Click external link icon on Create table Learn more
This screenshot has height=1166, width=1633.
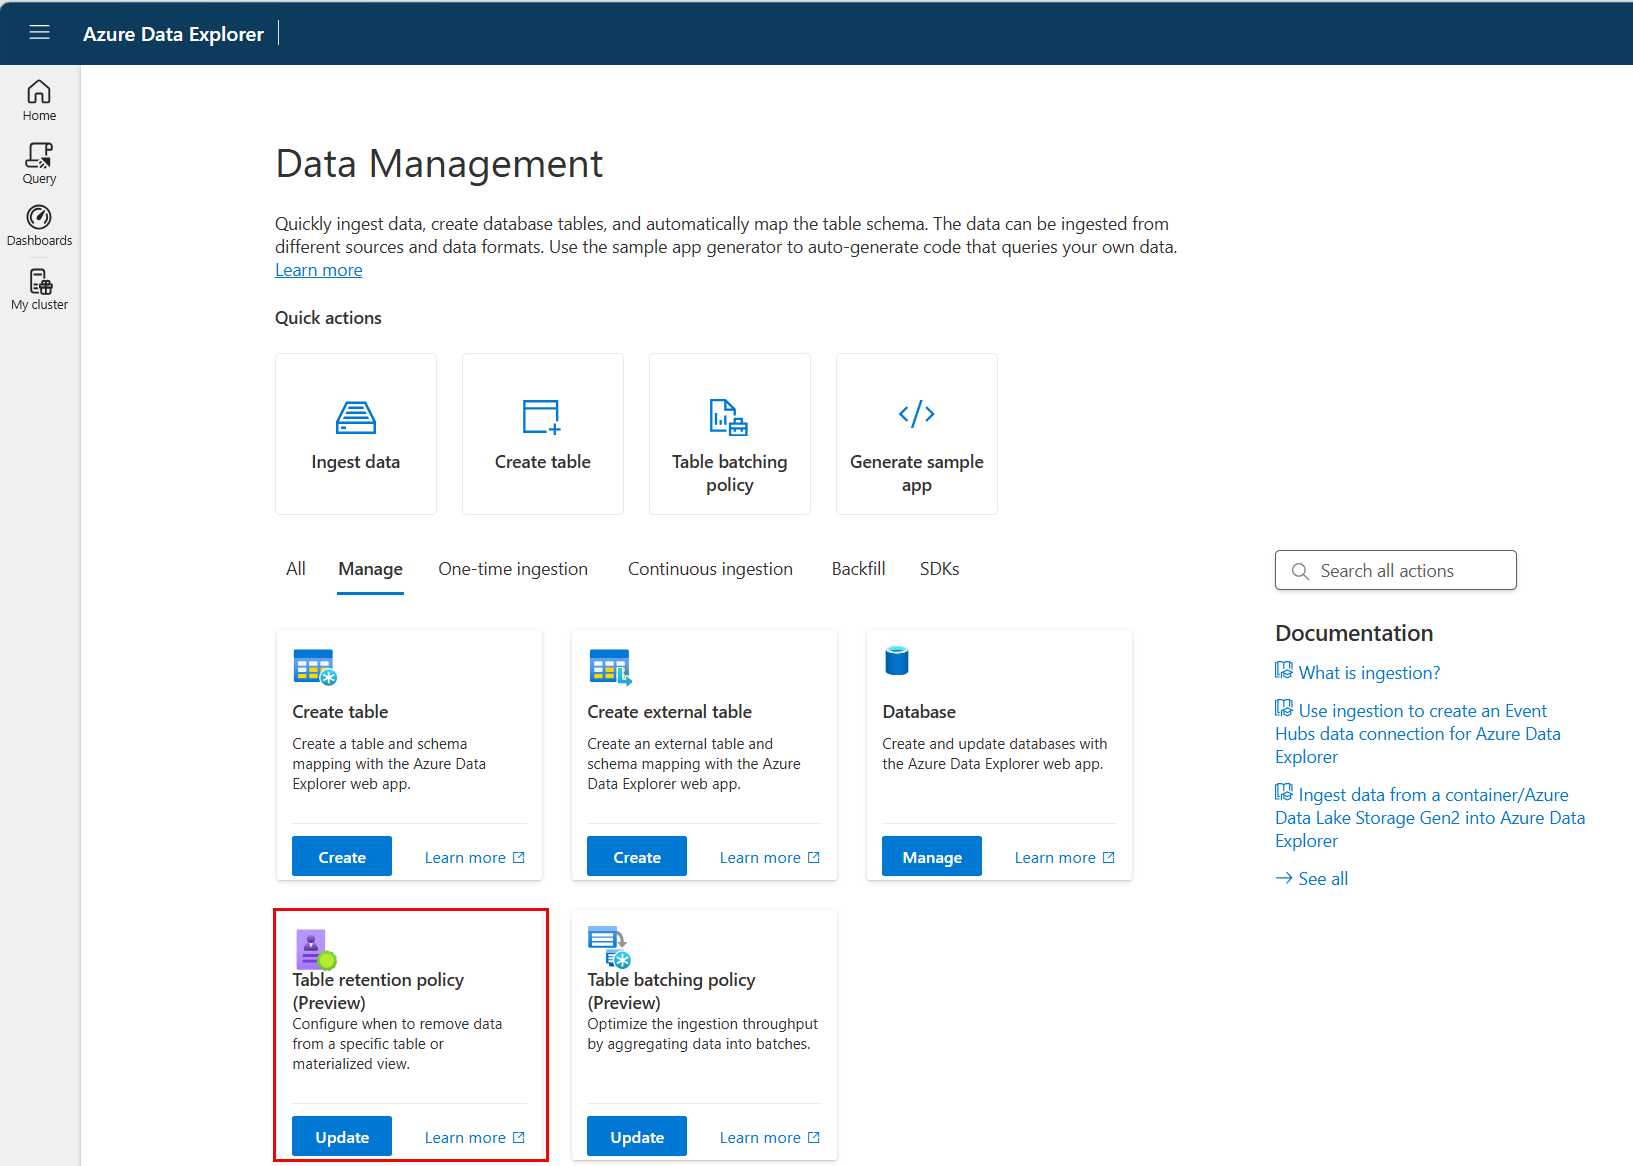519,858
